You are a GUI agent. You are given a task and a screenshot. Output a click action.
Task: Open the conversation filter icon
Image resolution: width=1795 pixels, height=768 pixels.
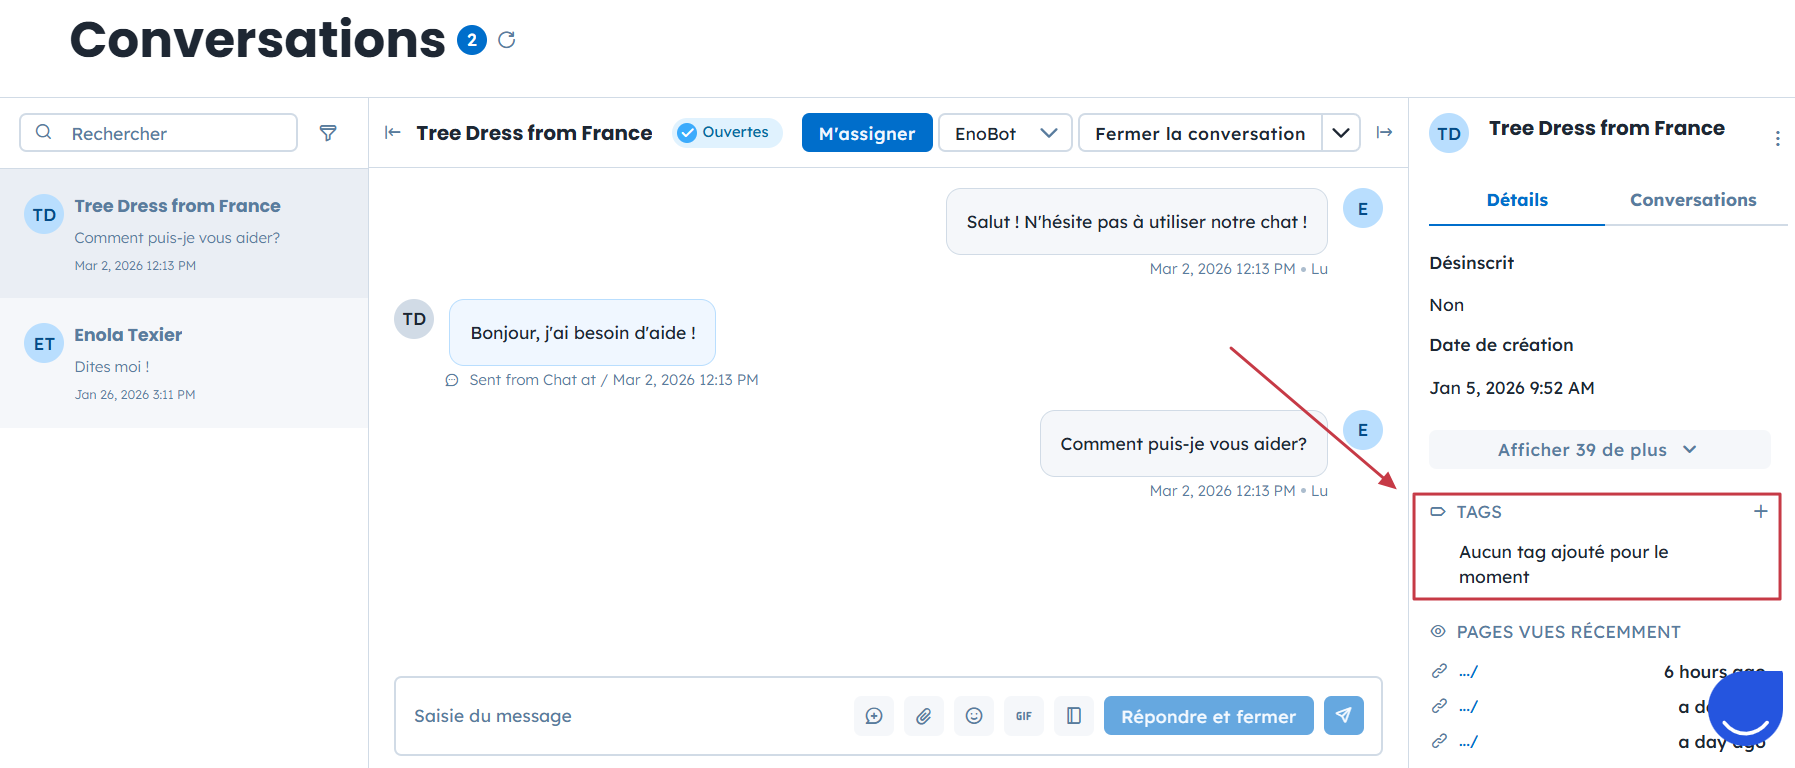pyautogui.click(x=328, y=133)
